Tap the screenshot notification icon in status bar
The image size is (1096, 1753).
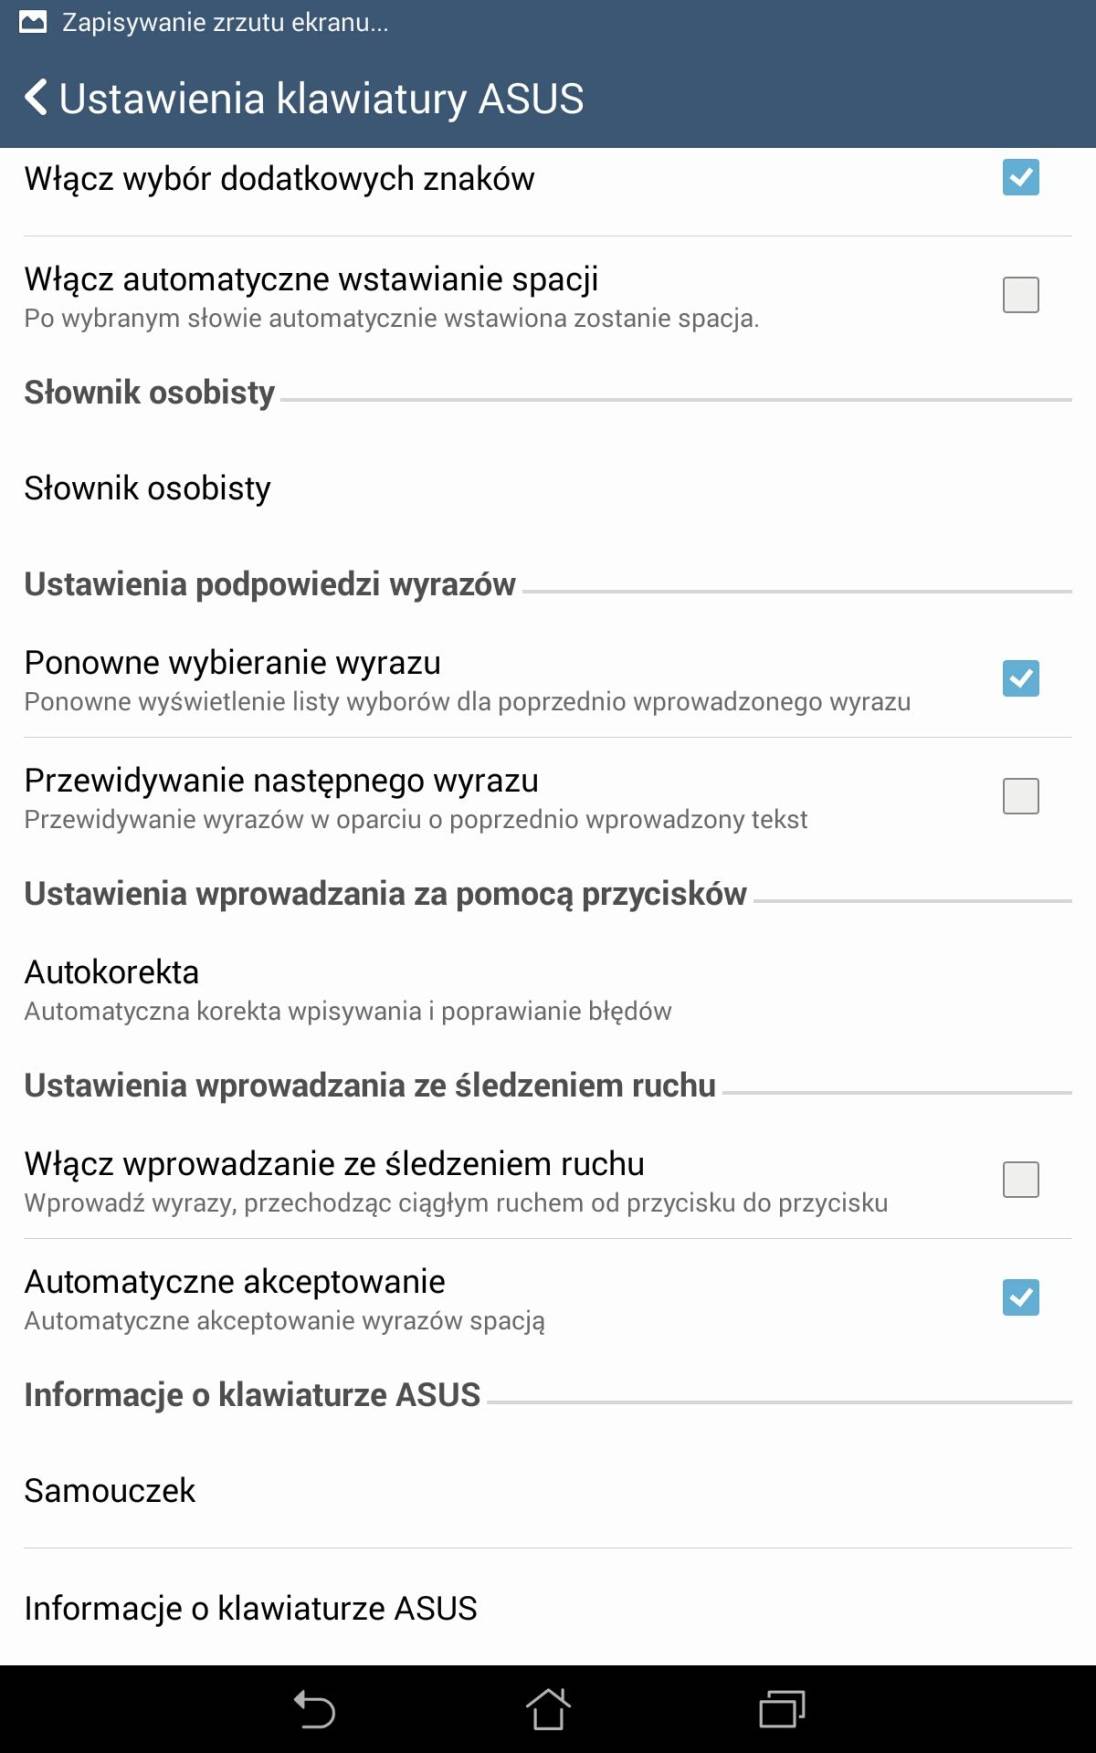click(x=33, y=22)
